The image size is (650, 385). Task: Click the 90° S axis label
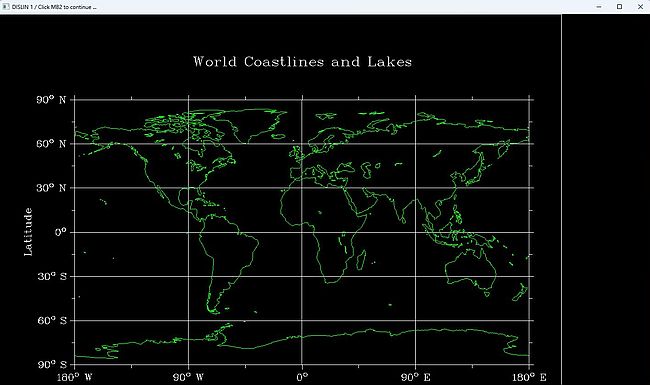52,365
